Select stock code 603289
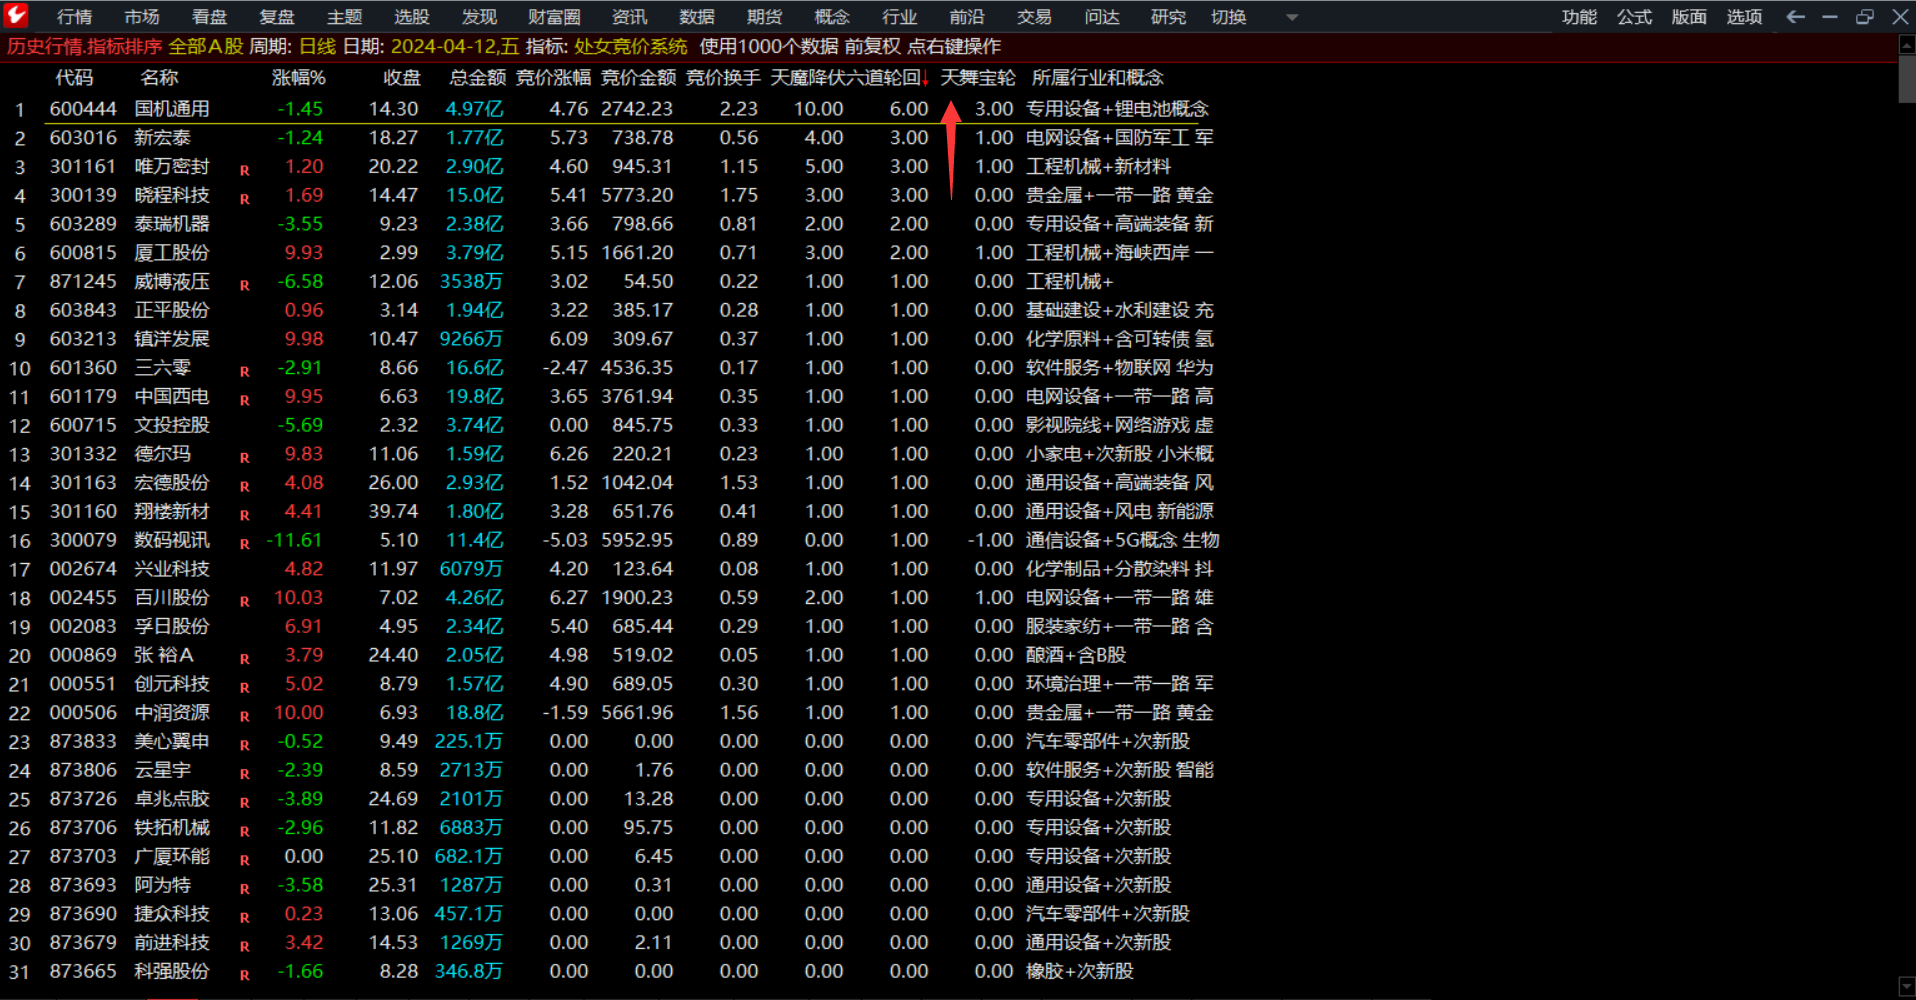1916x1000 pixels. pos(83,224)
